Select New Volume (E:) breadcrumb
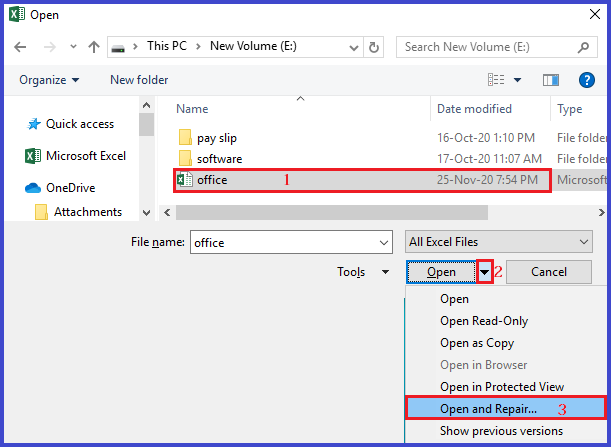The width and height of the screenshot is (611, 447). tap(253, 46)
